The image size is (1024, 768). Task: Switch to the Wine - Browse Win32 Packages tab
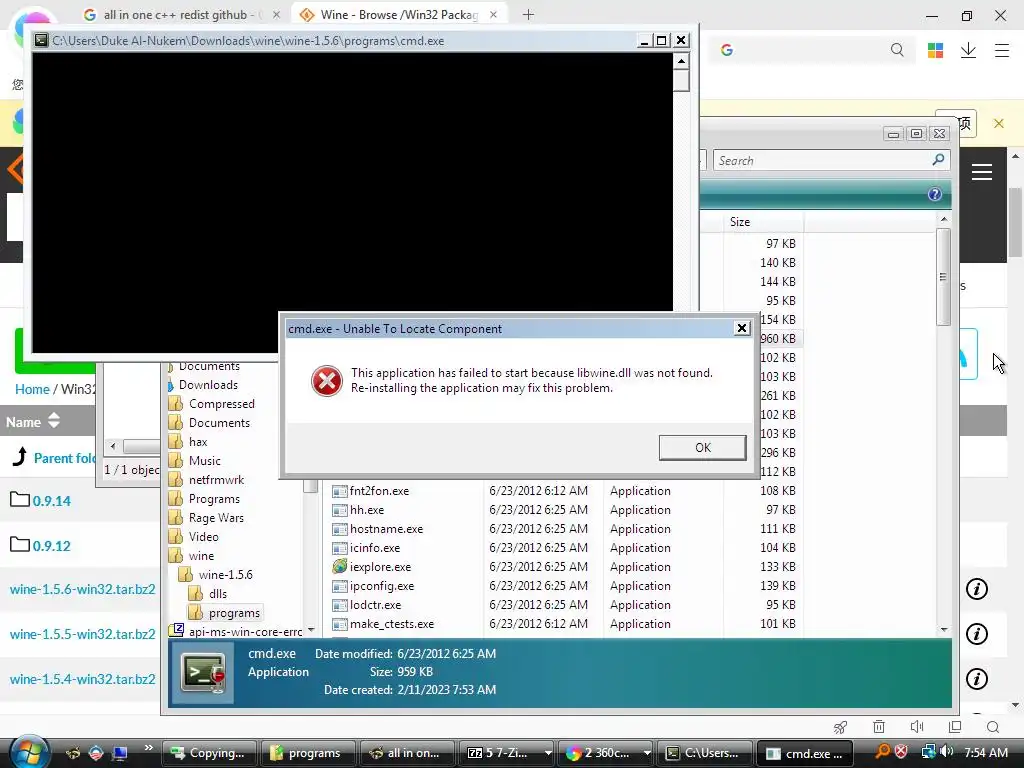[x=399, y=14]
